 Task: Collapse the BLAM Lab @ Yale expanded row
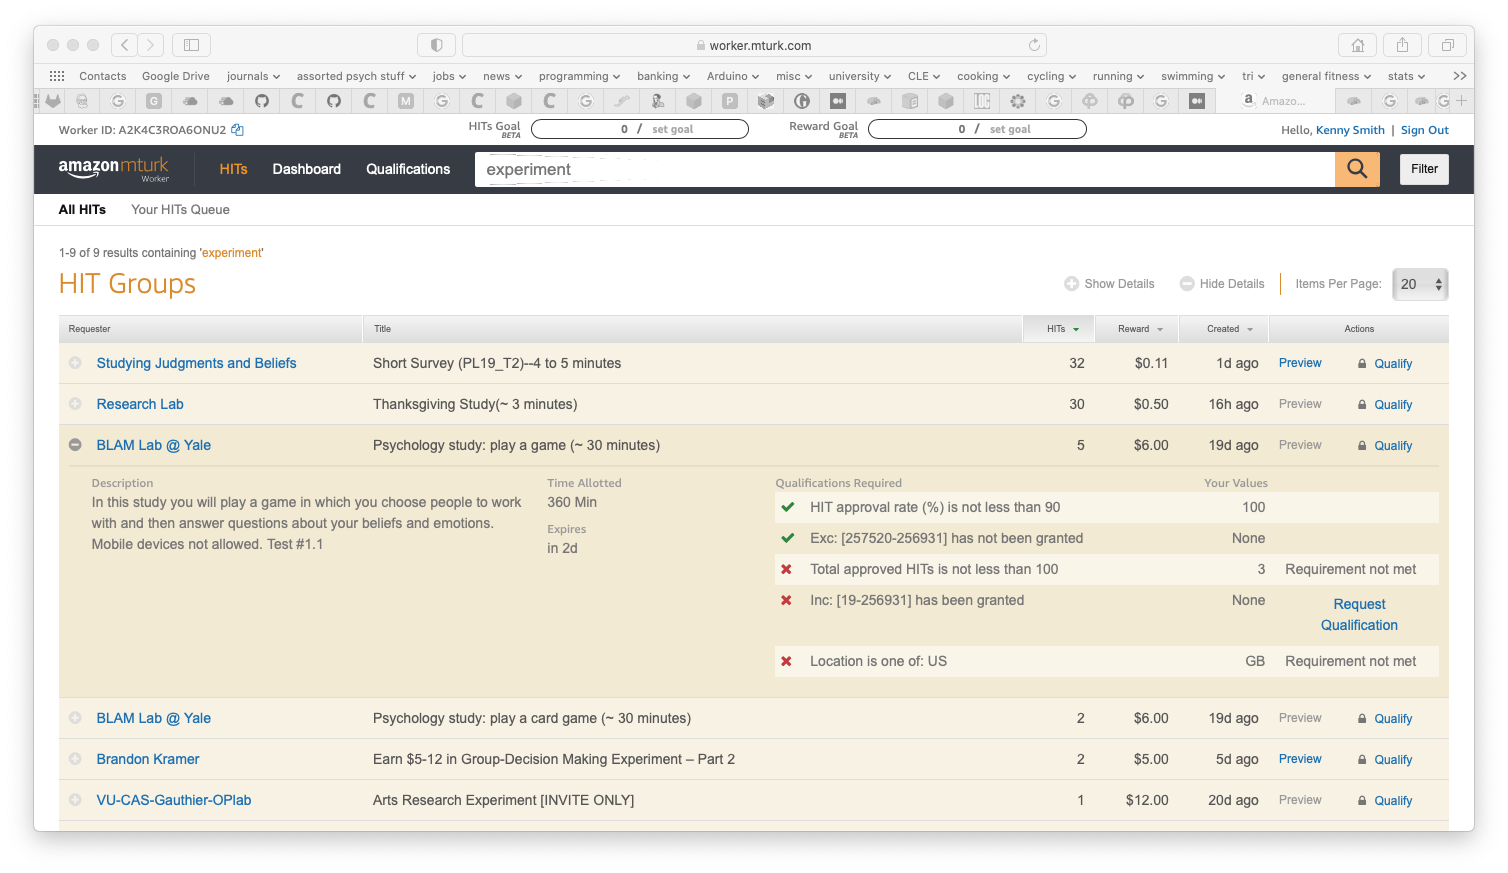tap(75, 445)
